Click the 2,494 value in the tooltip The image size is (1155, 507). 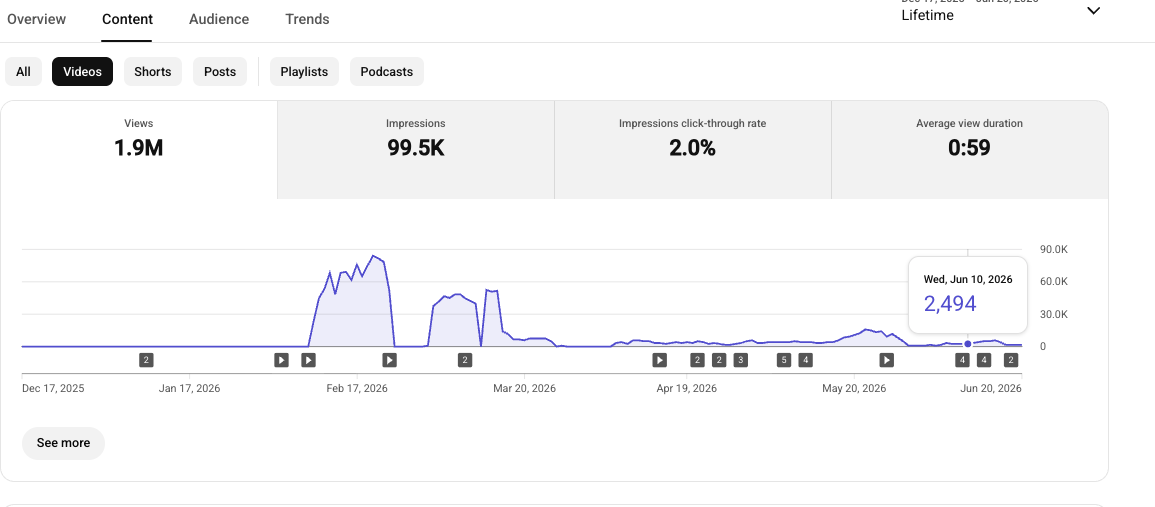(x=949, y=304)
